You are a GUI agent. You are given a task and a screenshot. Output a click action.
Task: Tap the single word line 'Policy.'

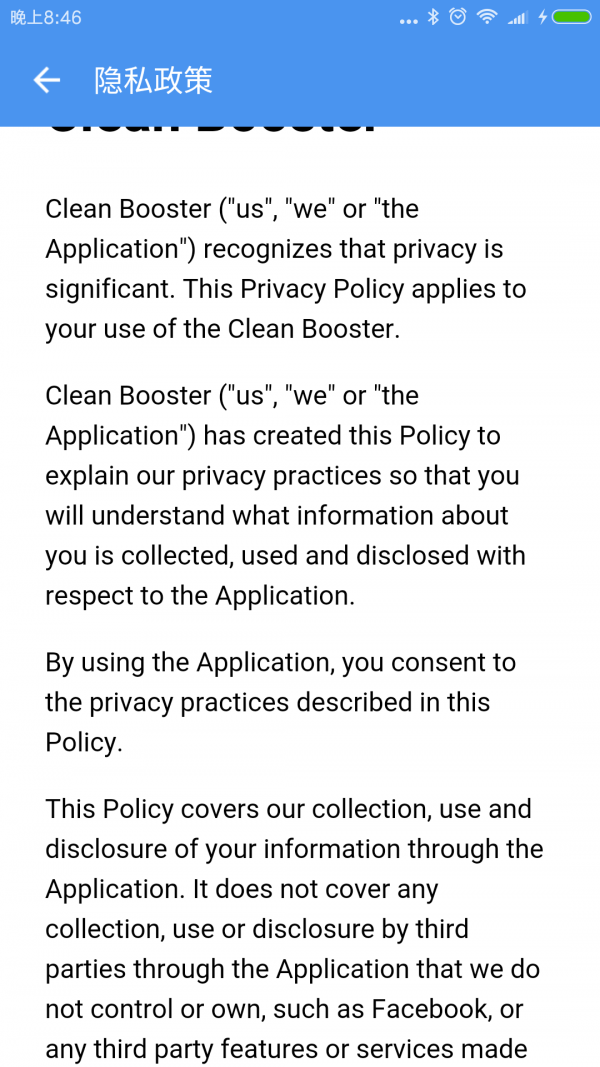(x=84, y=742)
